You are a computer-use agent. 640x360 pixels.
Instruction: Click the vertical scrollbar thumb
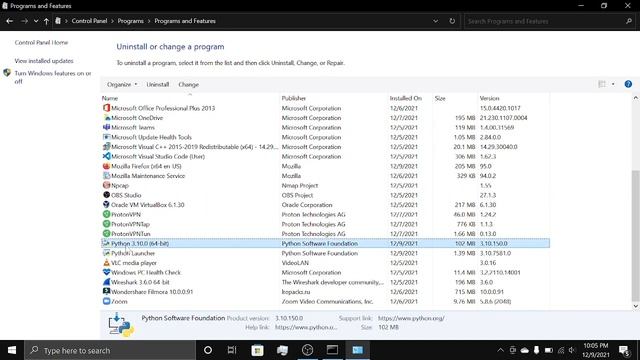(x=635, y=236)
